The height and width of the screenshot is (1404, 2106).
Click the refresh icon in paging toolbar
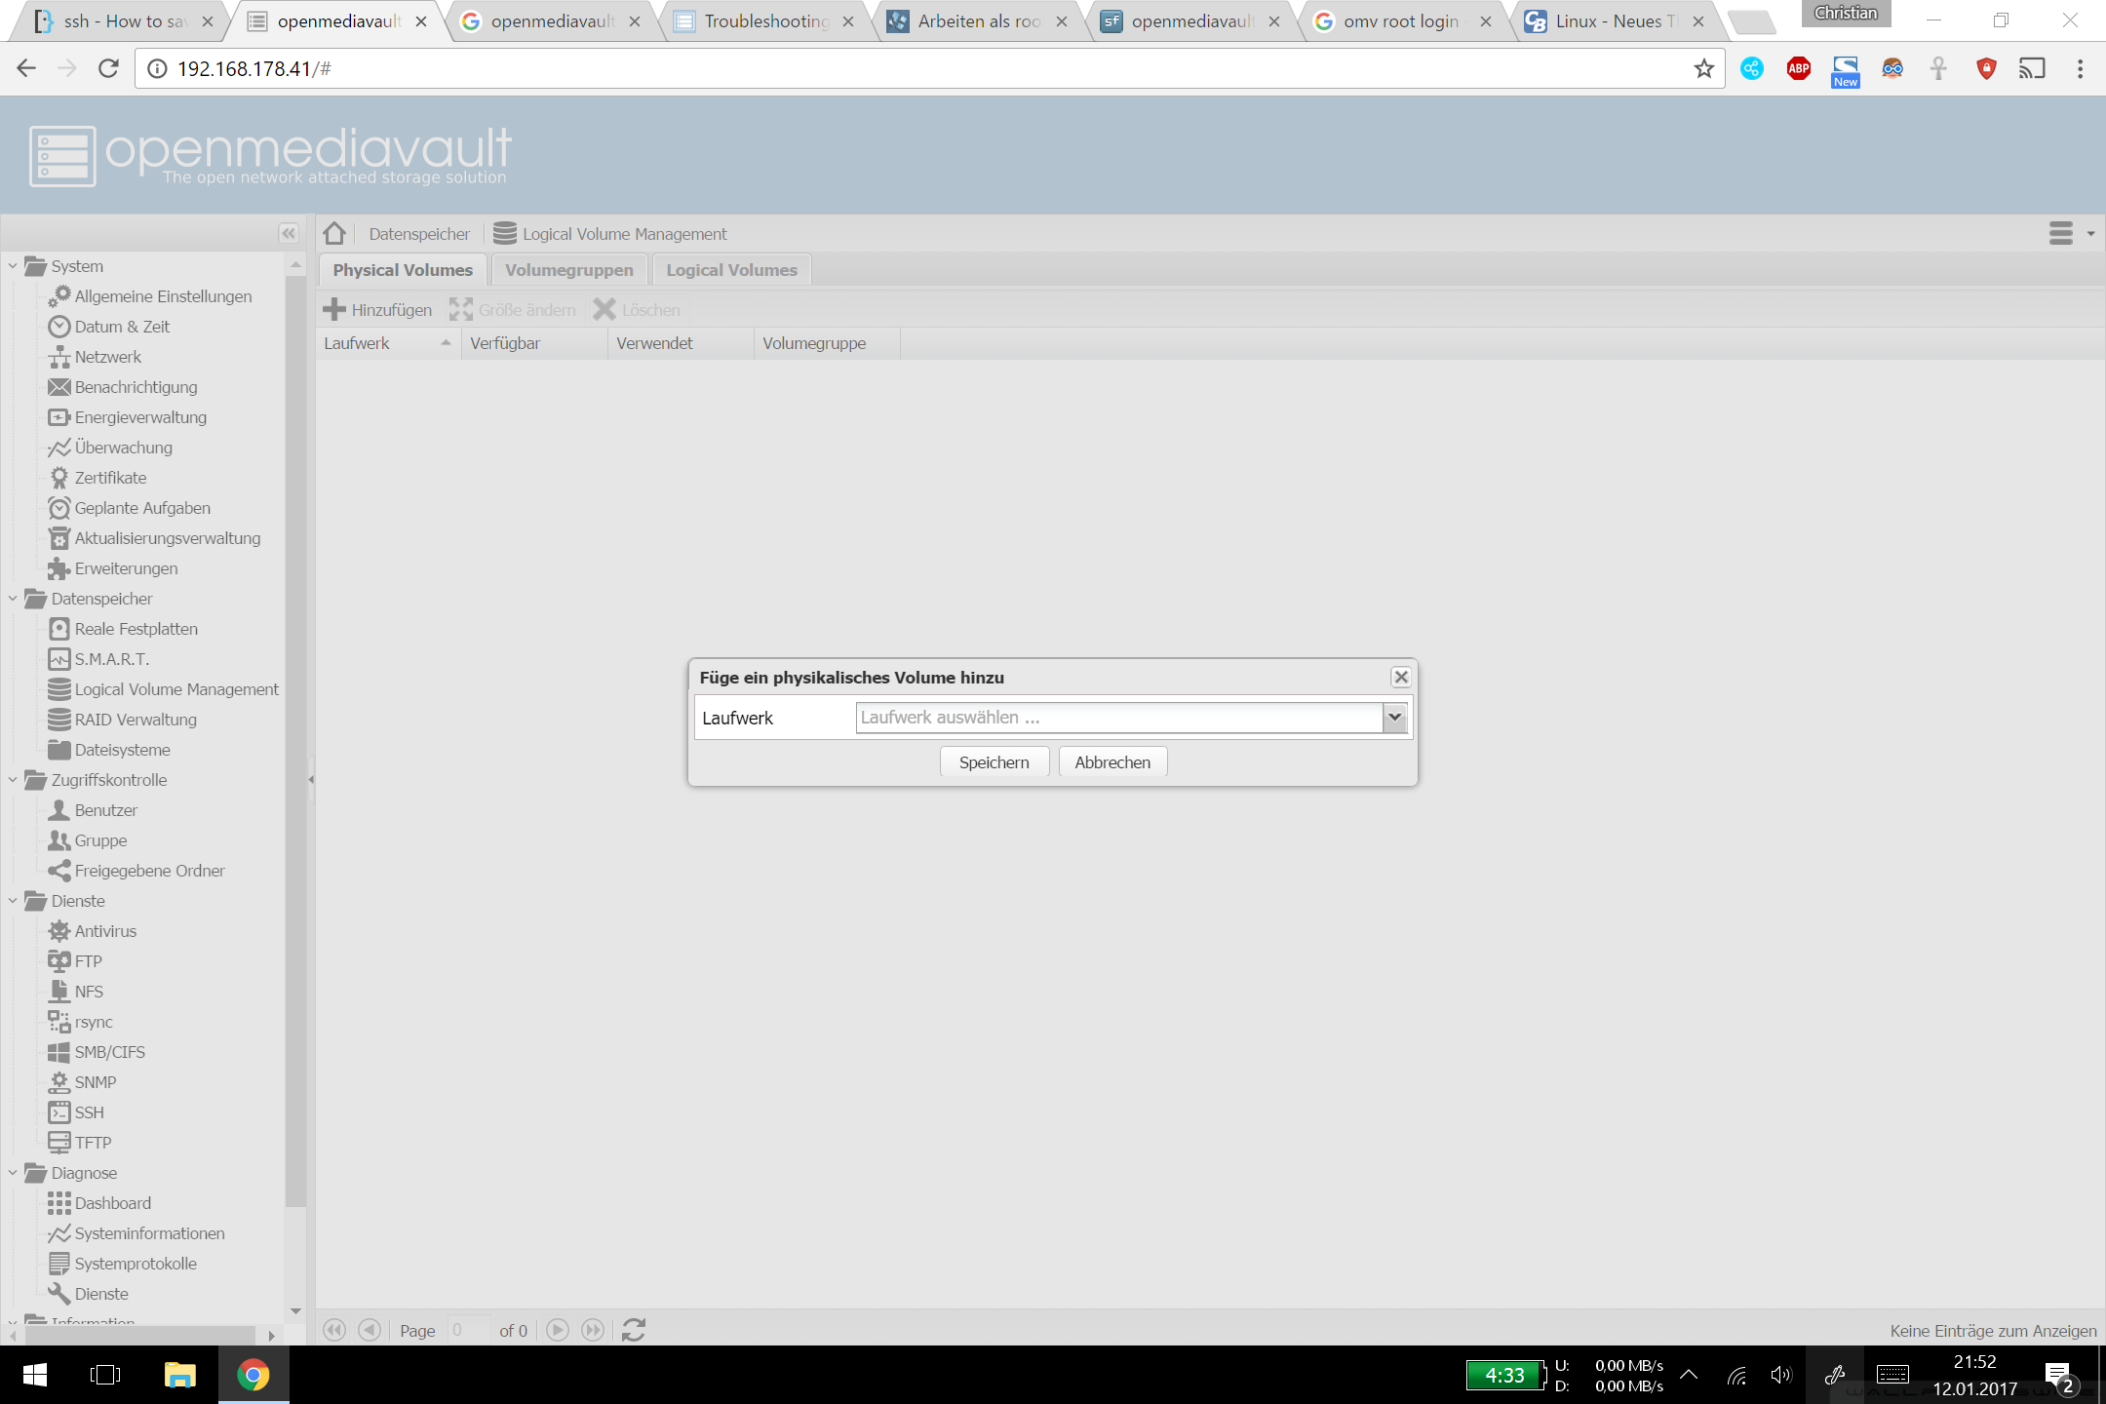coord(633,1329)
